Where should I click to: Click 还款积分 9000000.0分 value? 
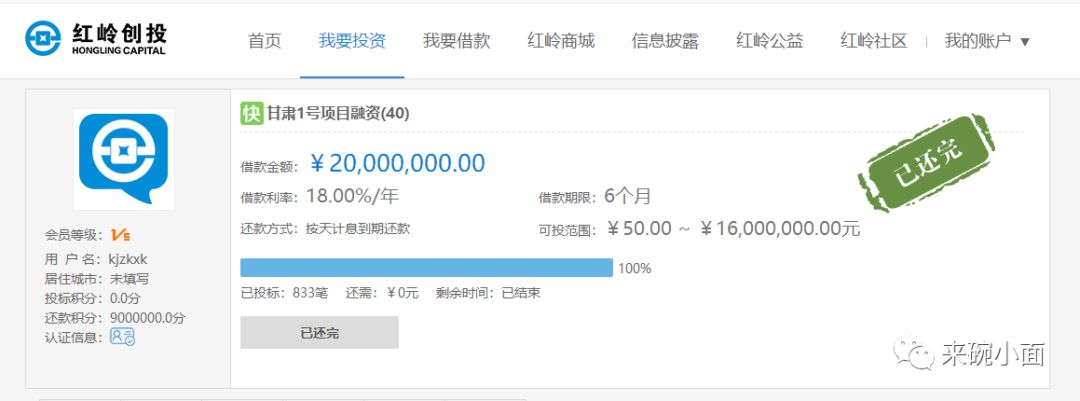tap(147, 318)
